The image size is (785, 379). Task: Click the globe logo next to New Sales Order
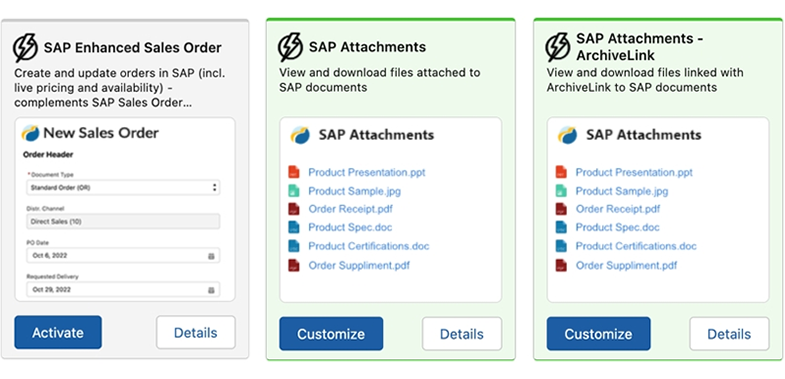pyautogui.click(x=31, y=133)
